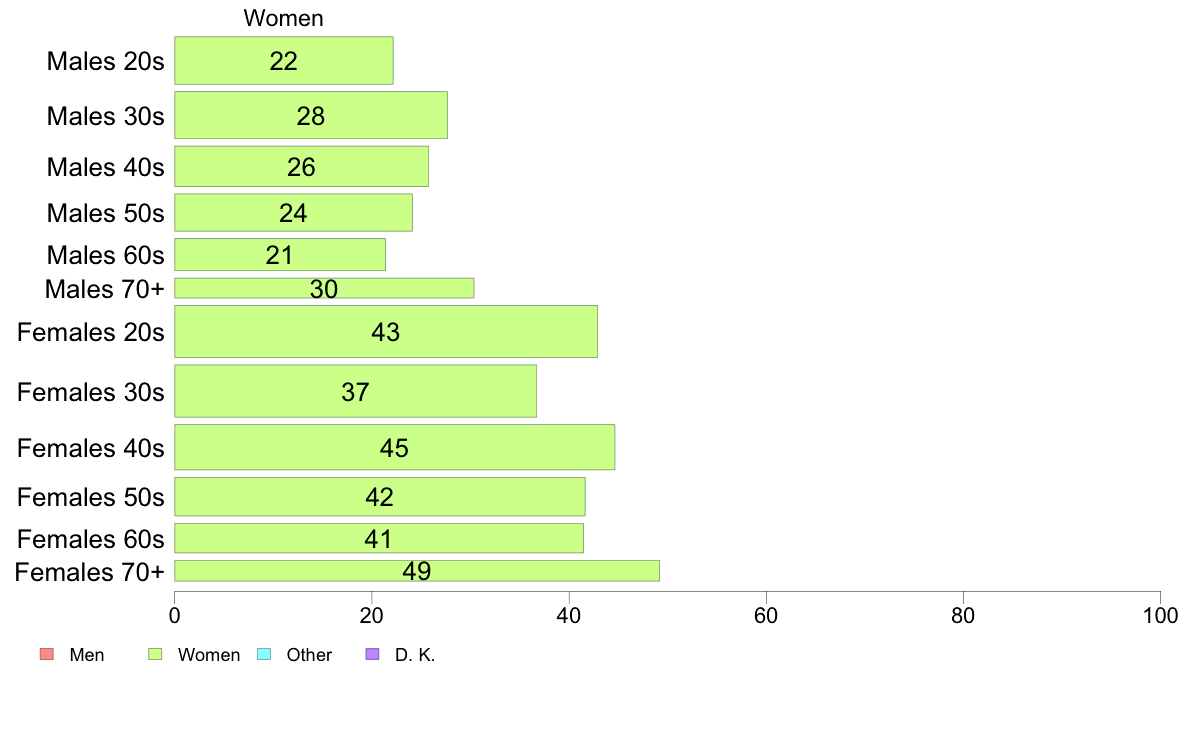Screen dimensions: 1188x736
Task: Select the thin Males 70+ bar
Action: pyautogui.click(x=324, y=288)
